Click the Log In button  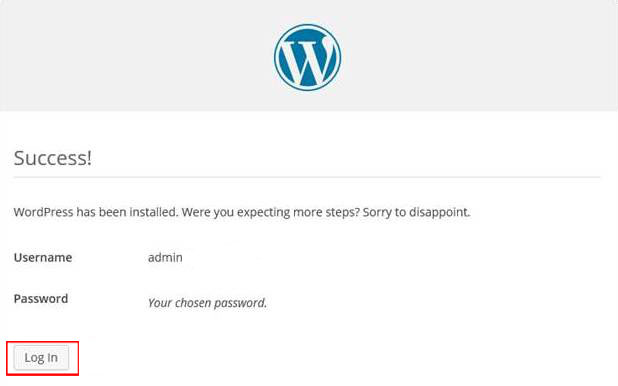point(41,358)
